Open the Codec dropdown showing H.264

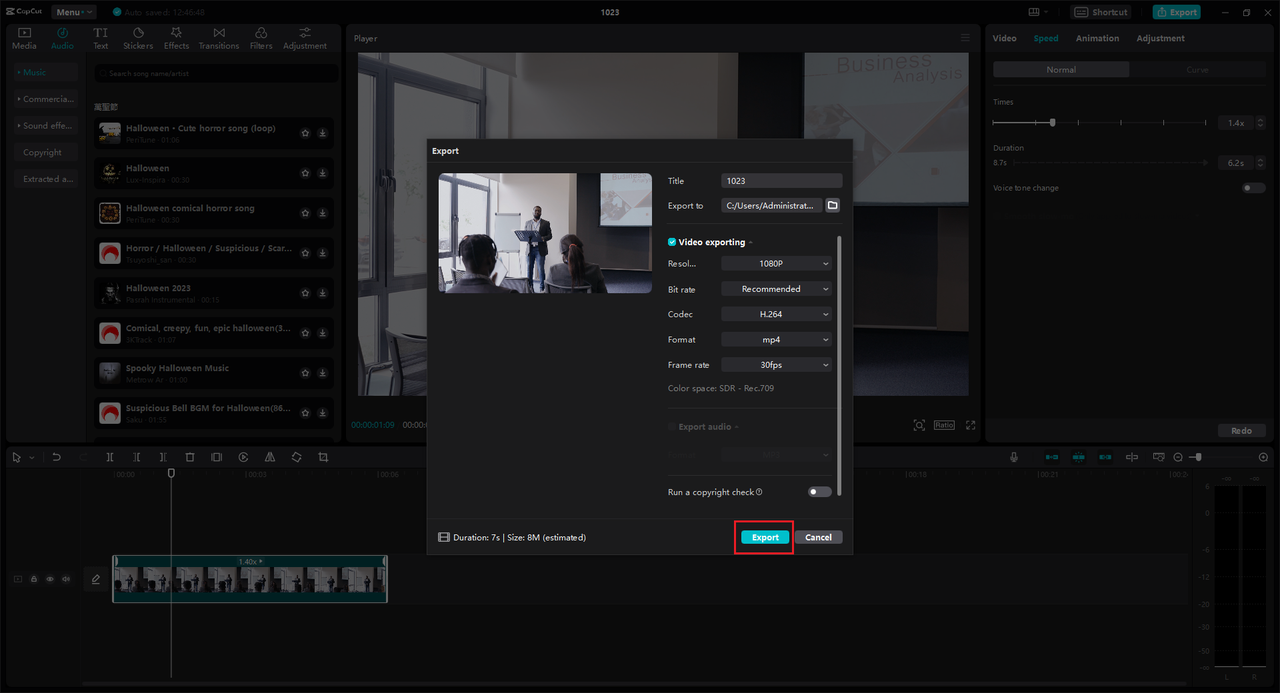click(x=776, y=314)
